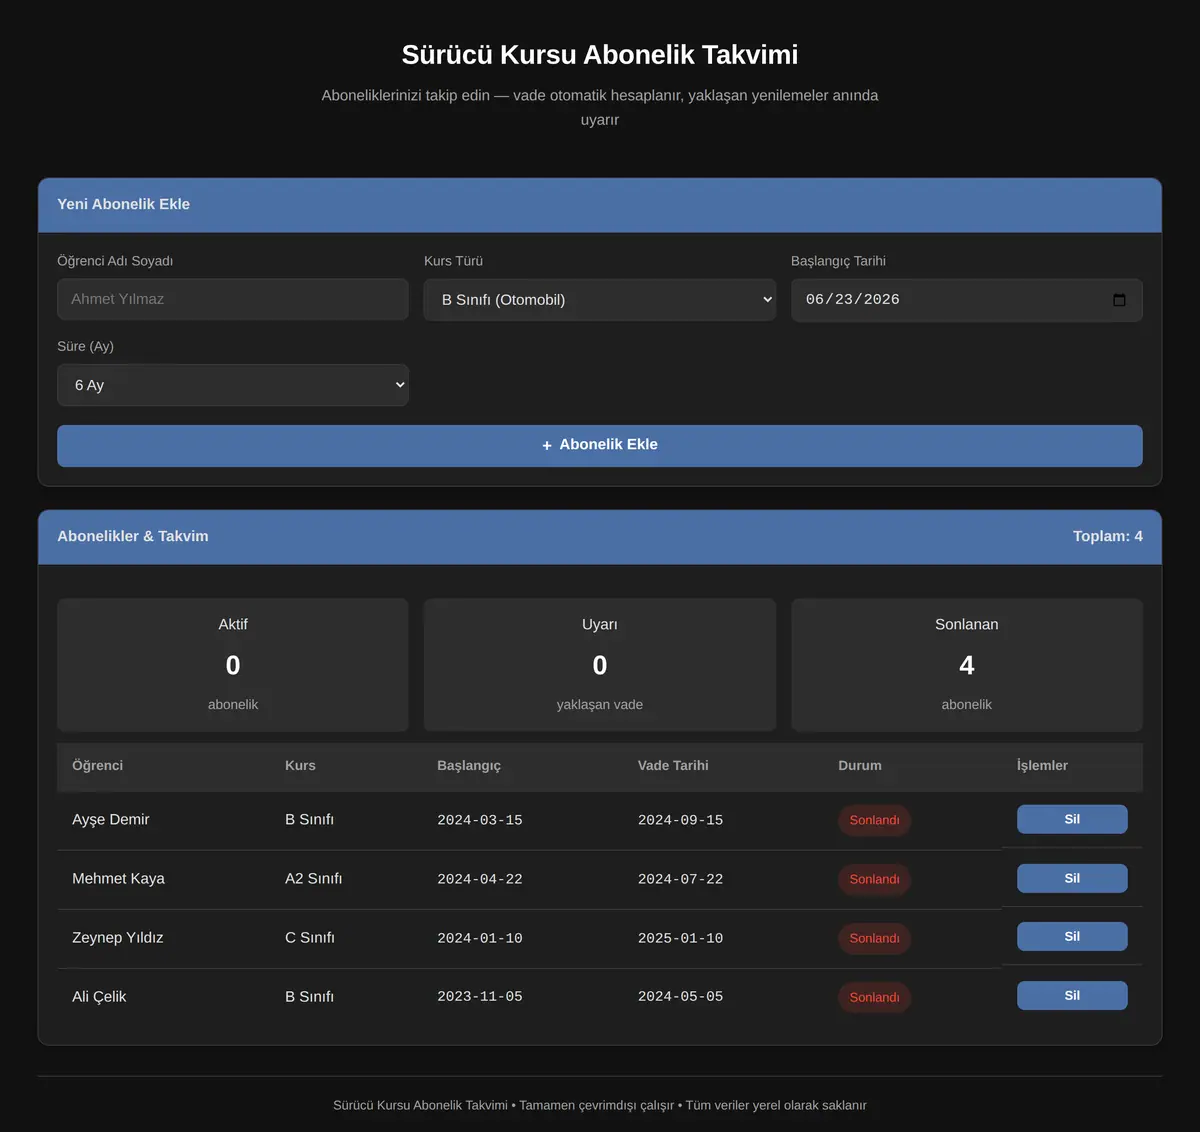Screen dimensions: 1200x1132
Task: Click due date 2025-01-10
Action: pos(681,938)
